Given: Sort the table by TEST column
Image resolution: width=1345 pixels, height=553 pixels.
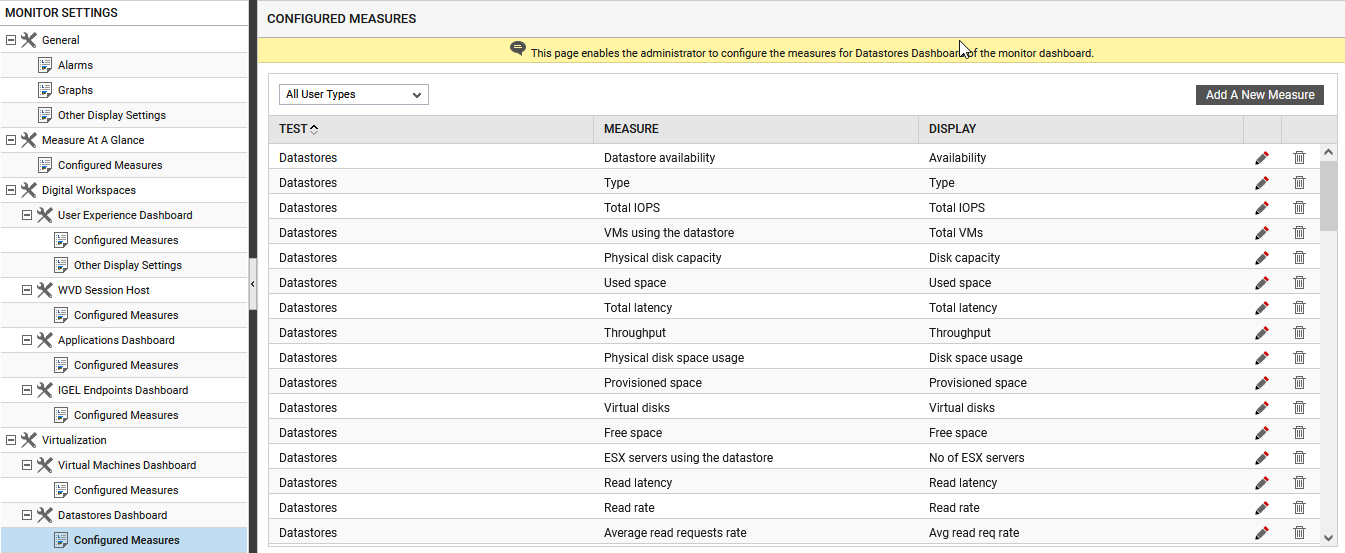Looking at the screenshot, I should 298,129.
